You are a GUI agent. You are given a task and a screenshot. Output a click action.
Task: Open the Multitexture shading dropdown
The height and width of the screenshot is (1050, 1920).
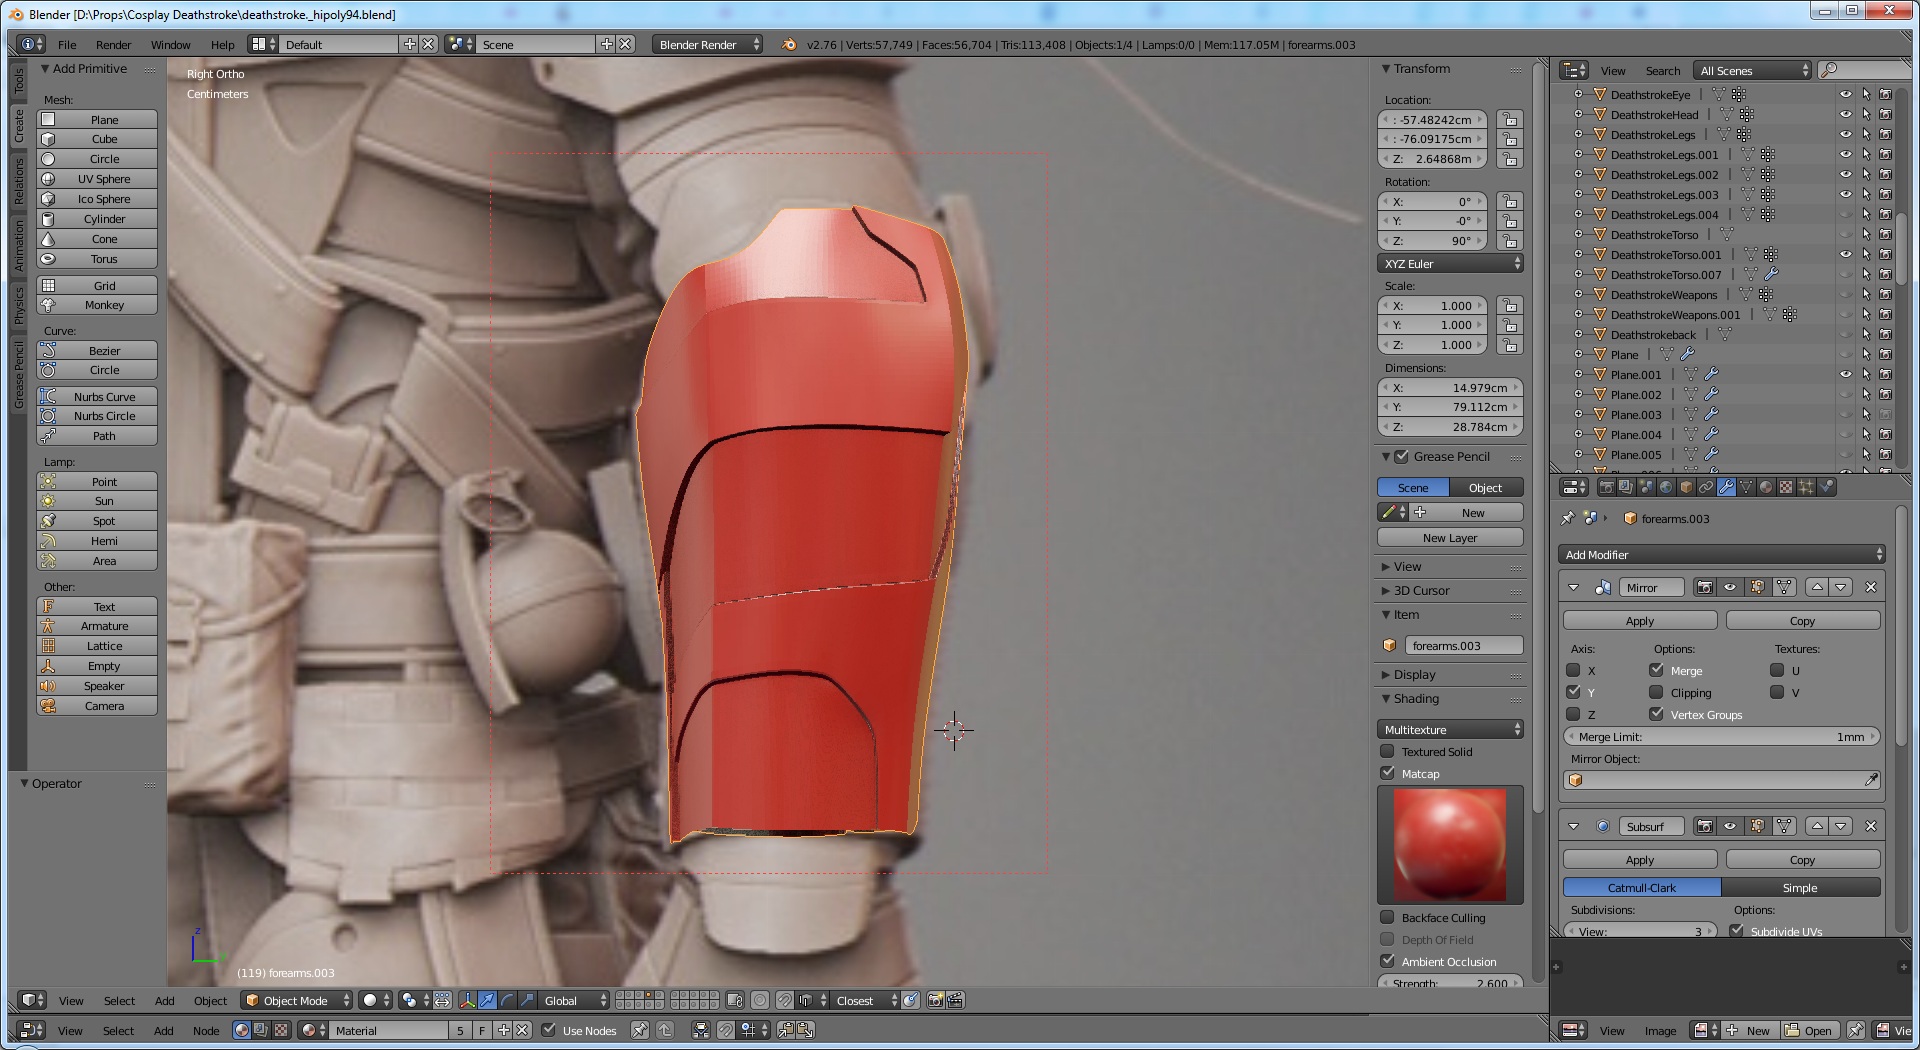tap(1450, 729)
